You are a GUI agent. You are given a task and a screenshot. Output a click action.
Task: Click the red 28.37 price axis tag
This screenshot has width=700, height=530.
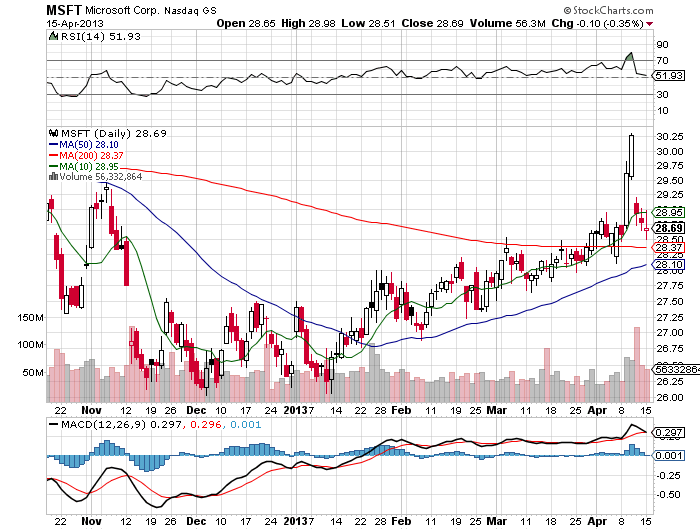tap(668, 247)
